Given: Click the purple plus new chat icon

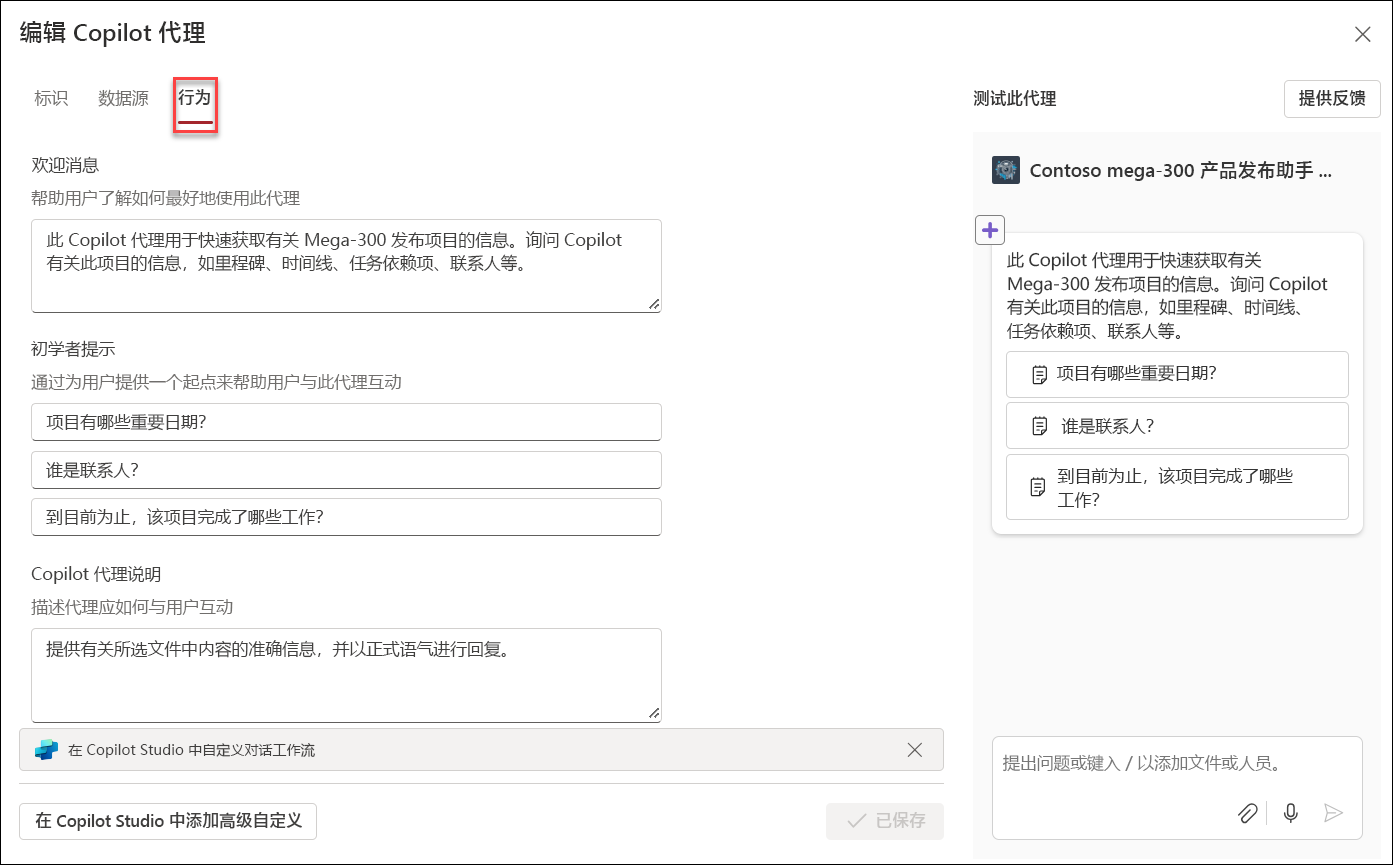Looking at the screenshot, I should tap(990, 230).
